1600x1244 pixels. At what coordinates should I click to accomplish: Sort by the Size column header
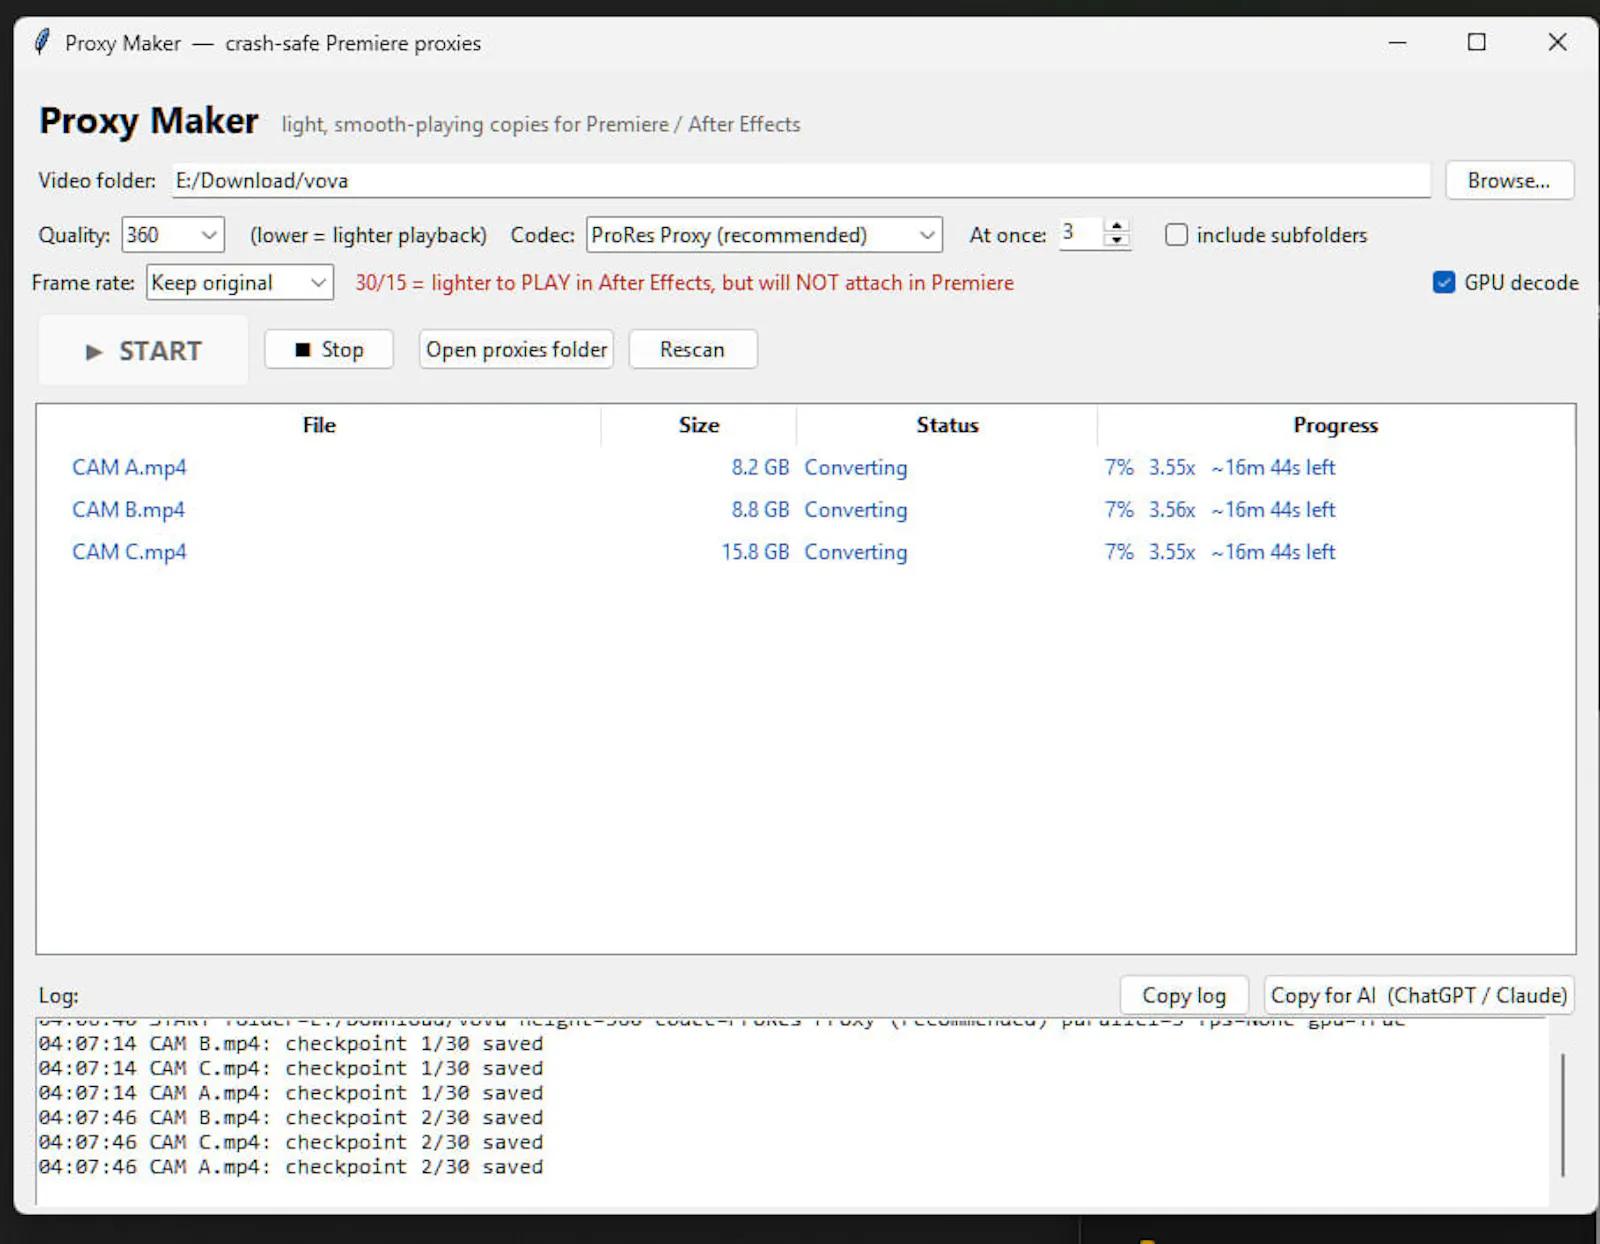pos(699,425)
